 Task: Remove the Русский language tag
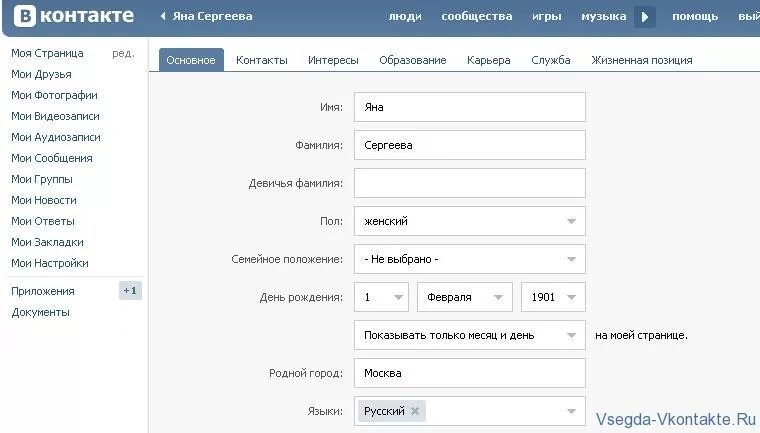[415, 411]
